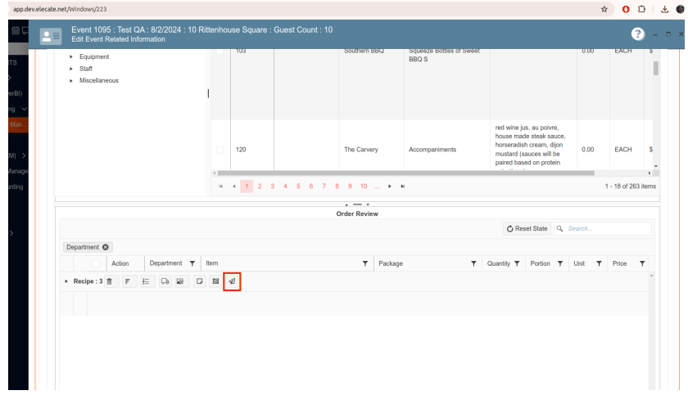Viewport: 688px width, 395px height.
Task: Jump to next page arrow
Action: (x=390, y=186)
